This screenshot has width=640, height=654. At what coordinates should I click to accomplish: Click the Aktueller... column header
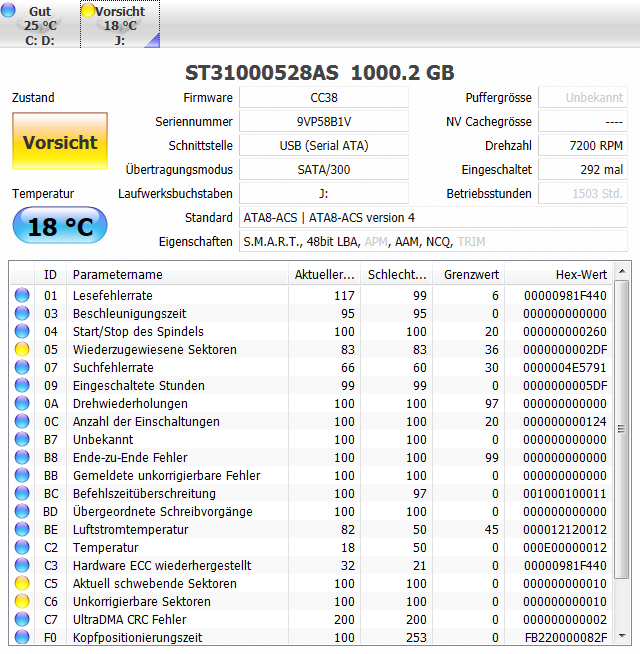tap(324, 274)
